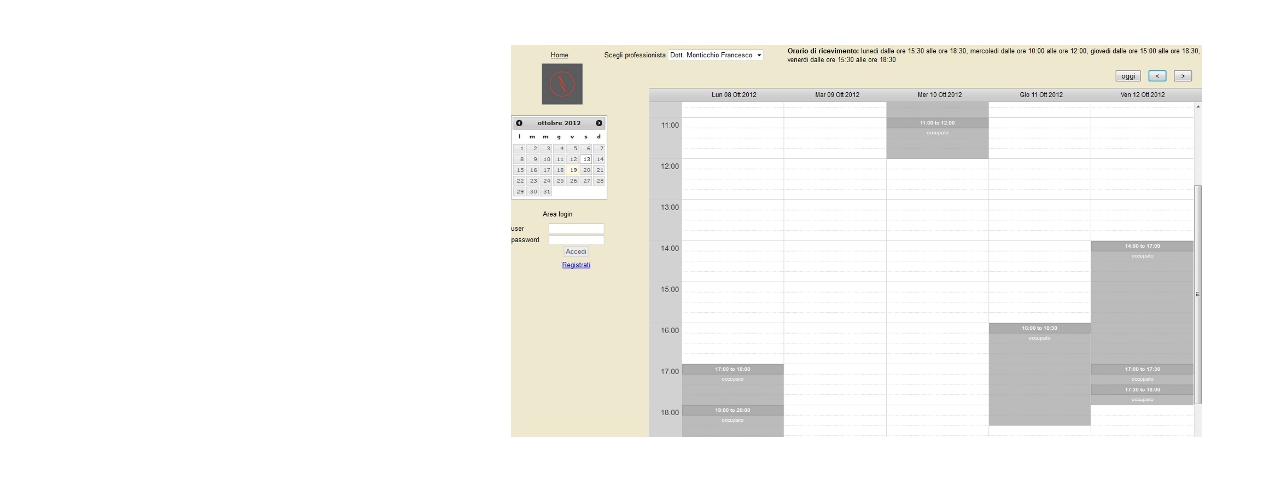This screenshot has width=1280, height=500.
Task: Click the 12:00 time label
Action: click(x=669, y=166)
